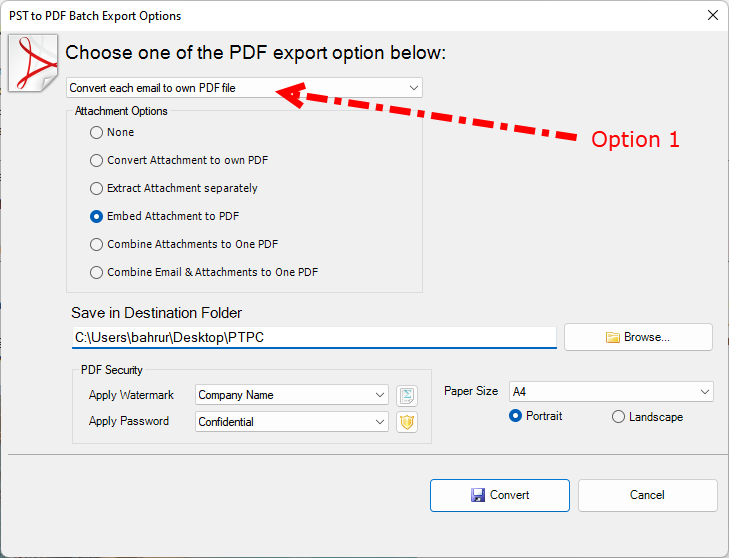Select the None attachment option
This screenshot has height=558, width=729.
[97, 132]
